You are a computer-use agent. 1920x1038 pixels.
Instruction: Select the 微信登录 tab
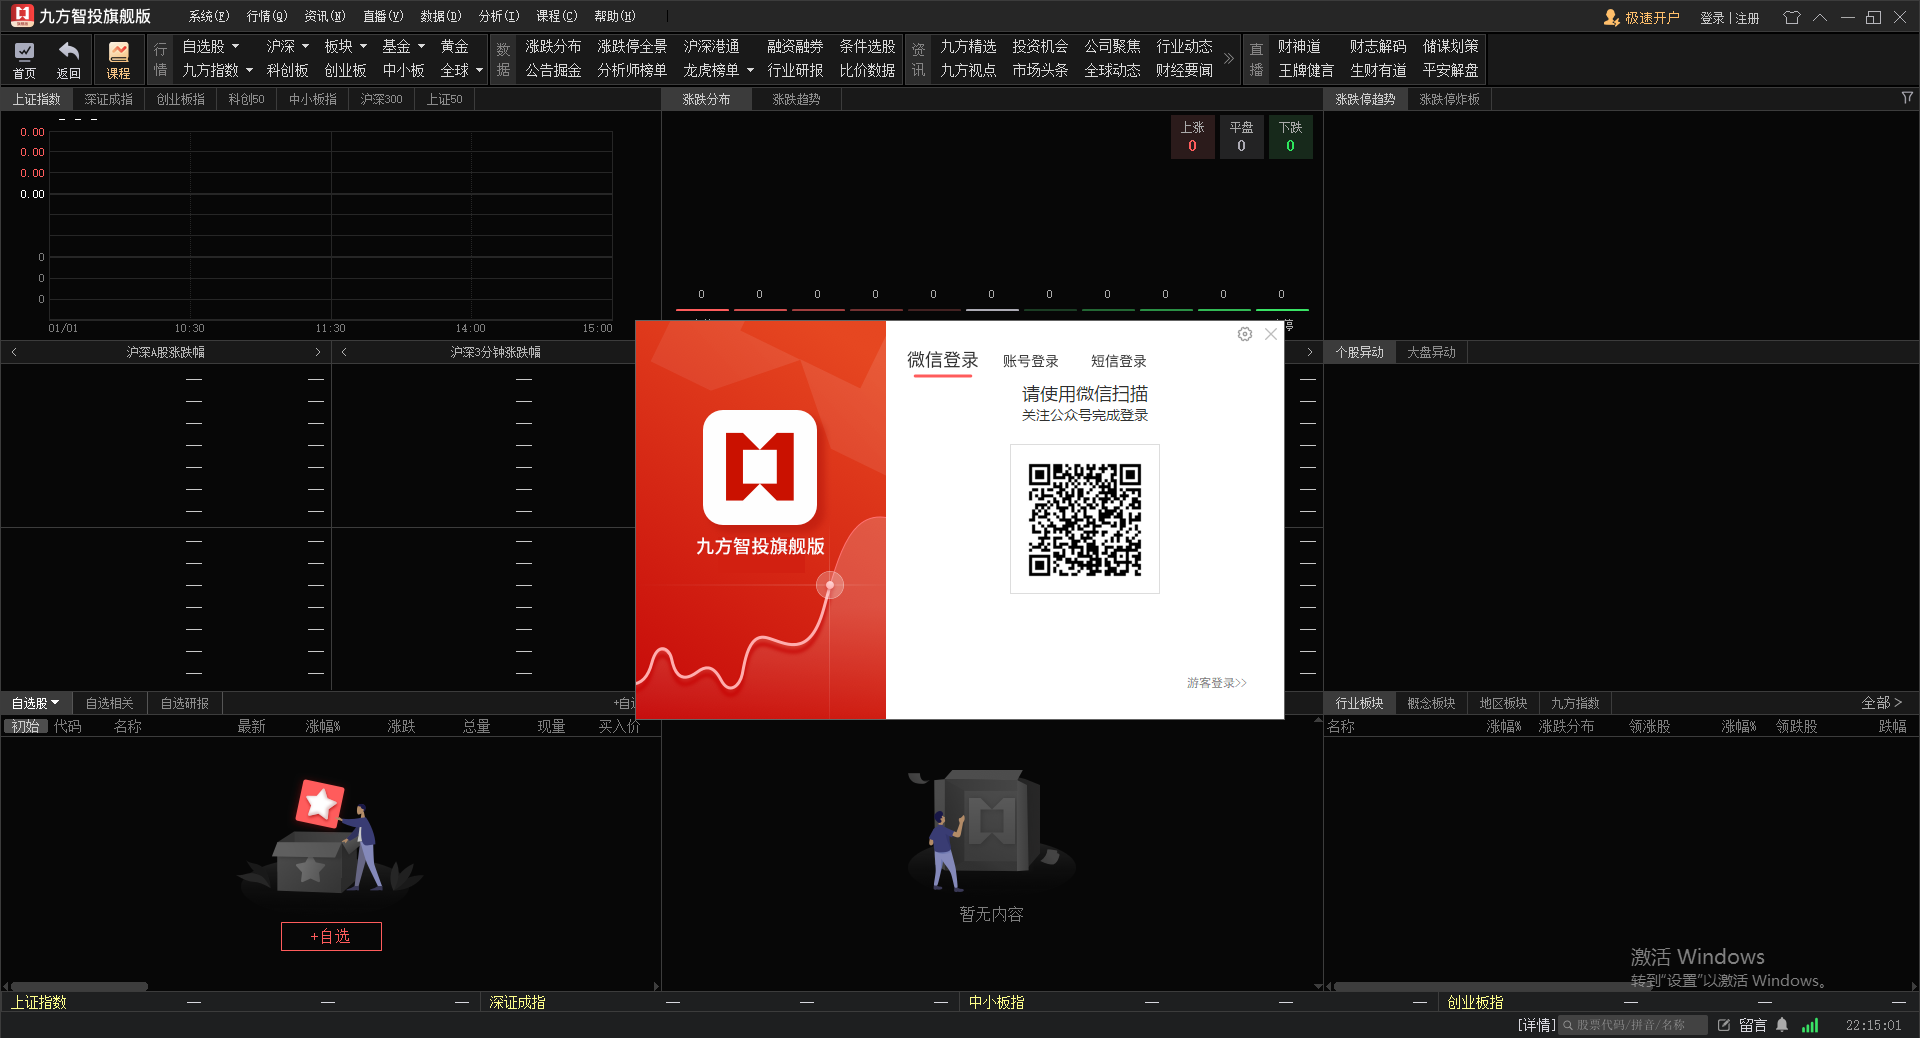tap(942, 360)
